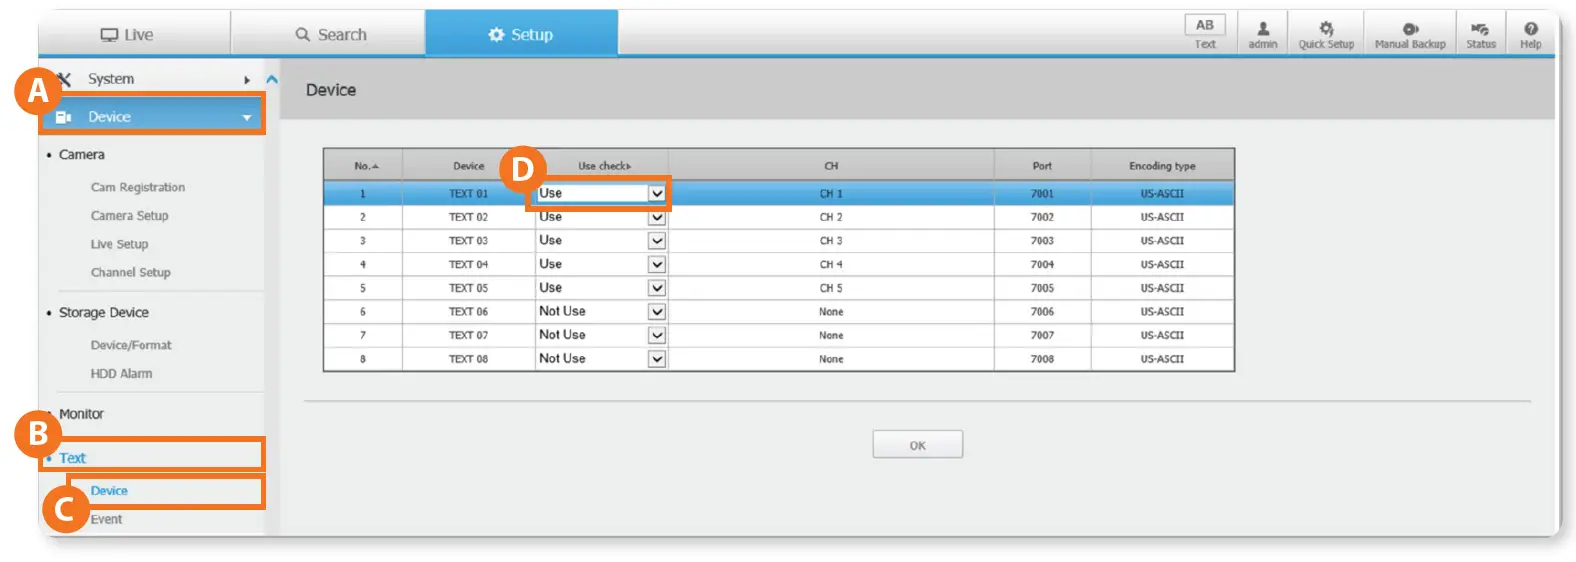Collapse the Device sidebar section
Image resolution: width=1576 pixels, height=562 pixels.
pyautogui.click(x=152, y=117)
